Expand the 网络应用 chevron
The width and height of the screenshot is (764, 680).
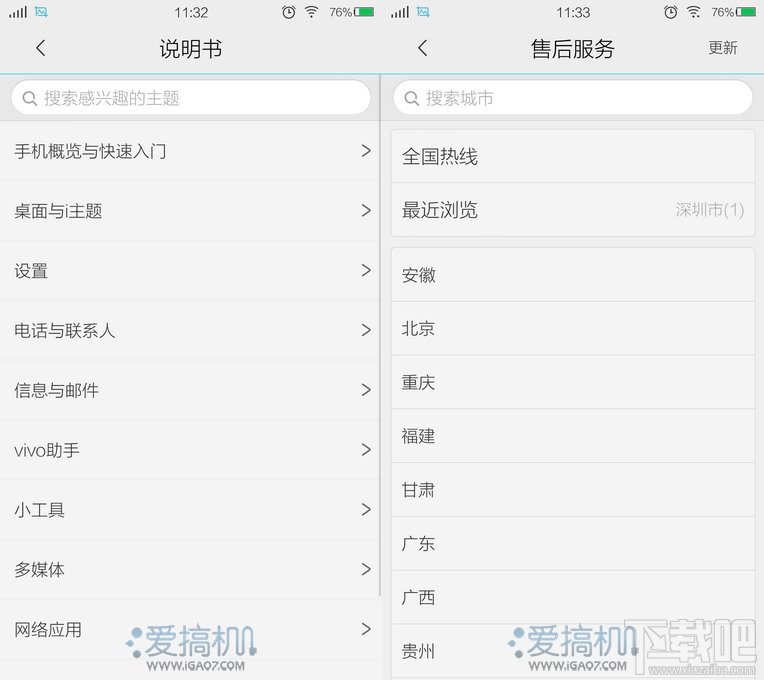[366, 629]
